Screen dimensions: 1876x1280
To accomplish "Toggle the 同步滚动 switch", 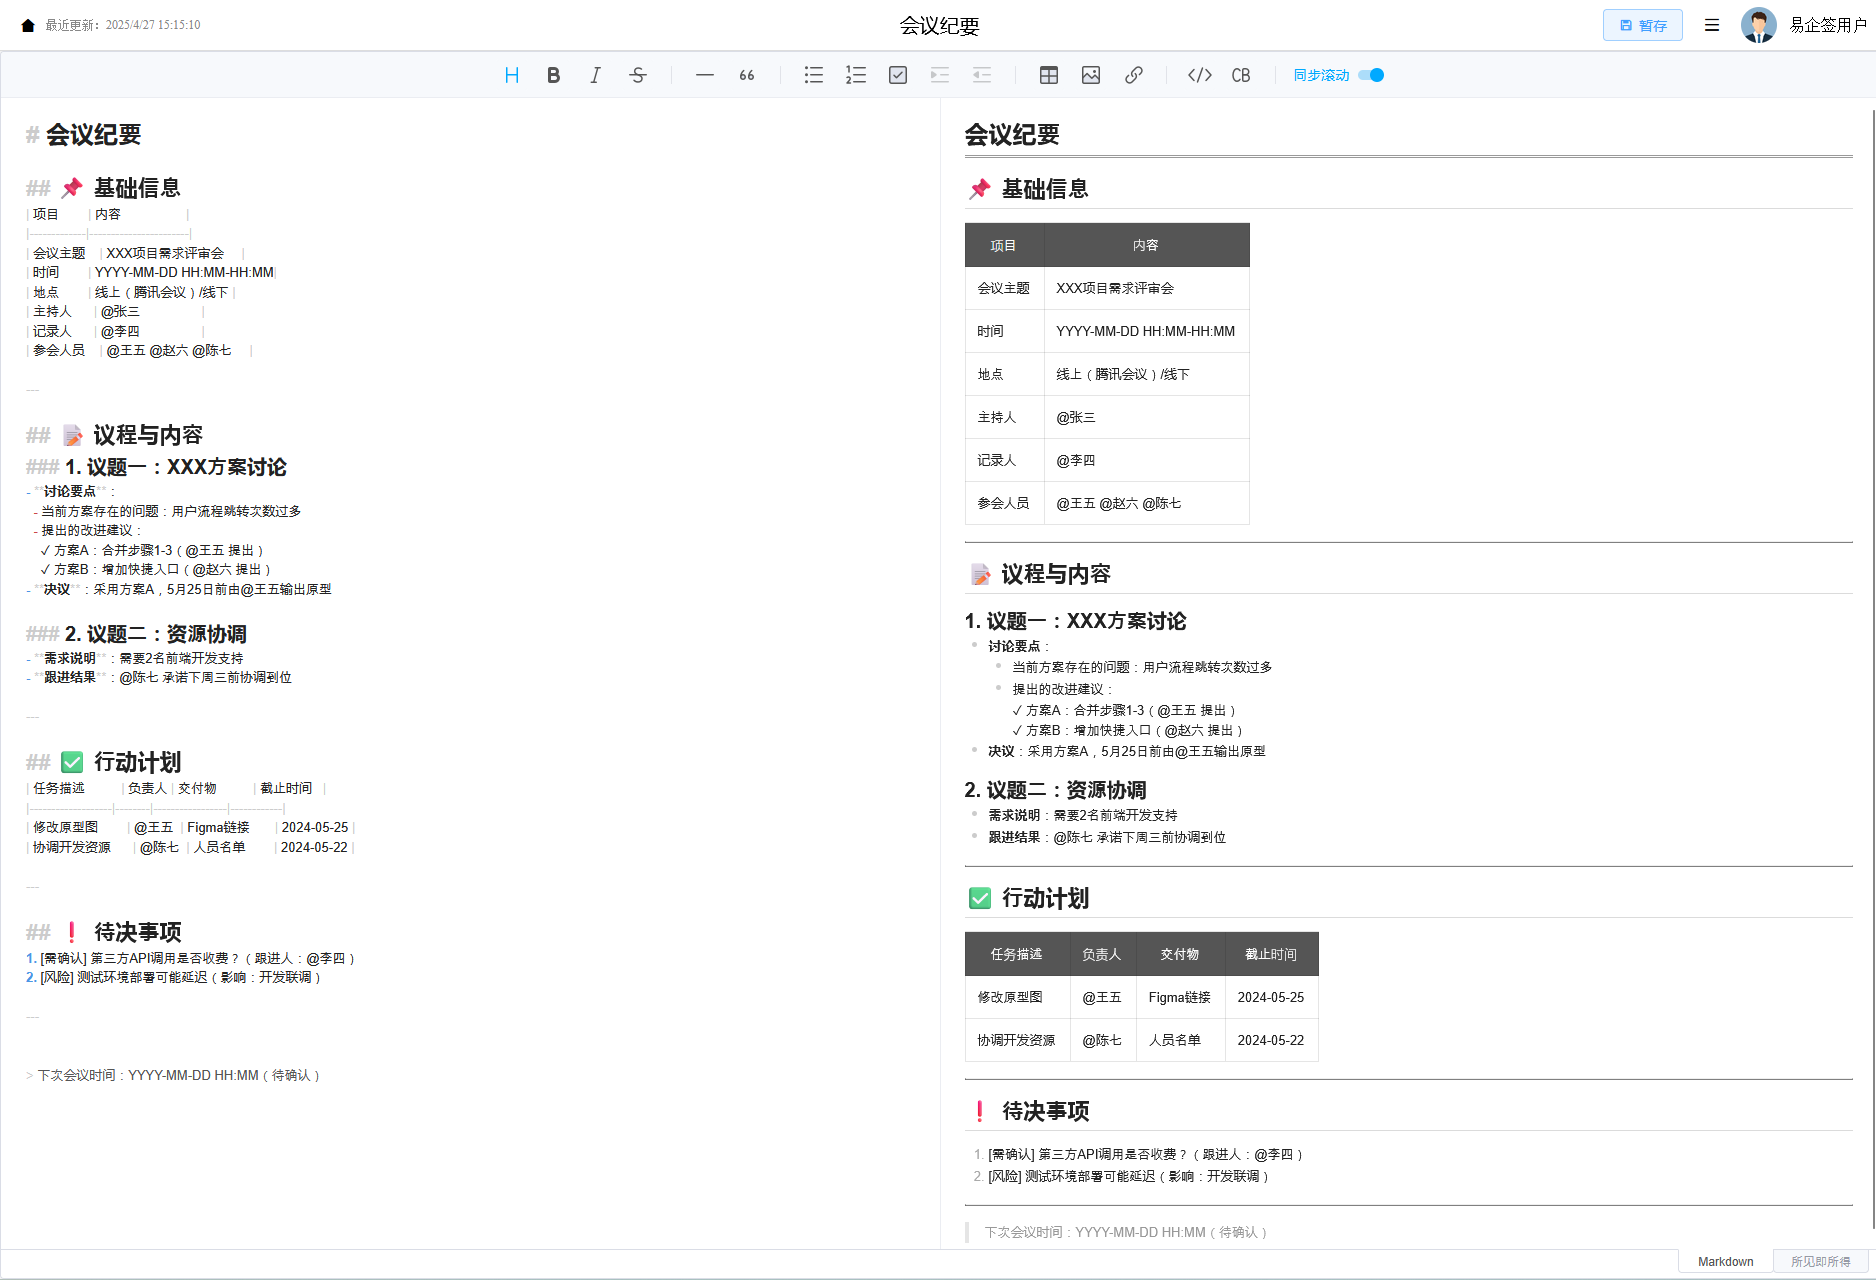I will tap(1371, 75).
